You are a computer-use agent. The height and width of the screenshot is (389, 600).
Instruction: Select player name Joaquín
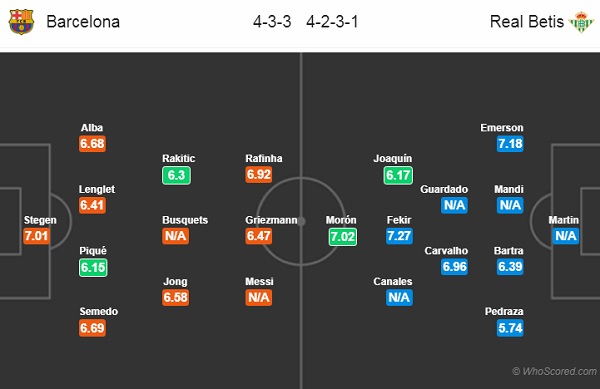[x=393, y=158]
